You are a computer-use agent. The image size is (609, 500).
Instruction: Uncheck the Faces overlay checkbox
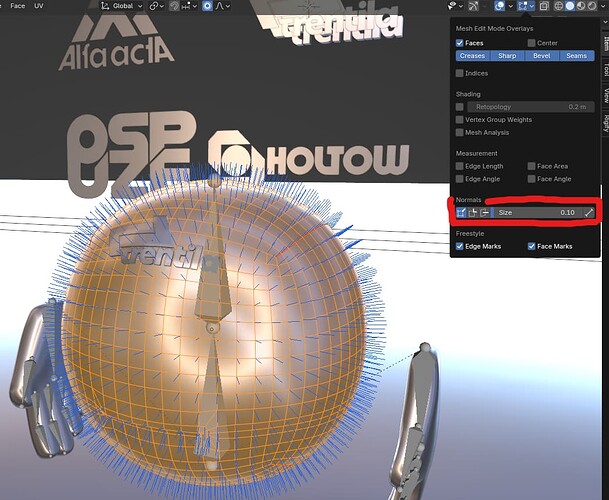(x=460, y=43)
